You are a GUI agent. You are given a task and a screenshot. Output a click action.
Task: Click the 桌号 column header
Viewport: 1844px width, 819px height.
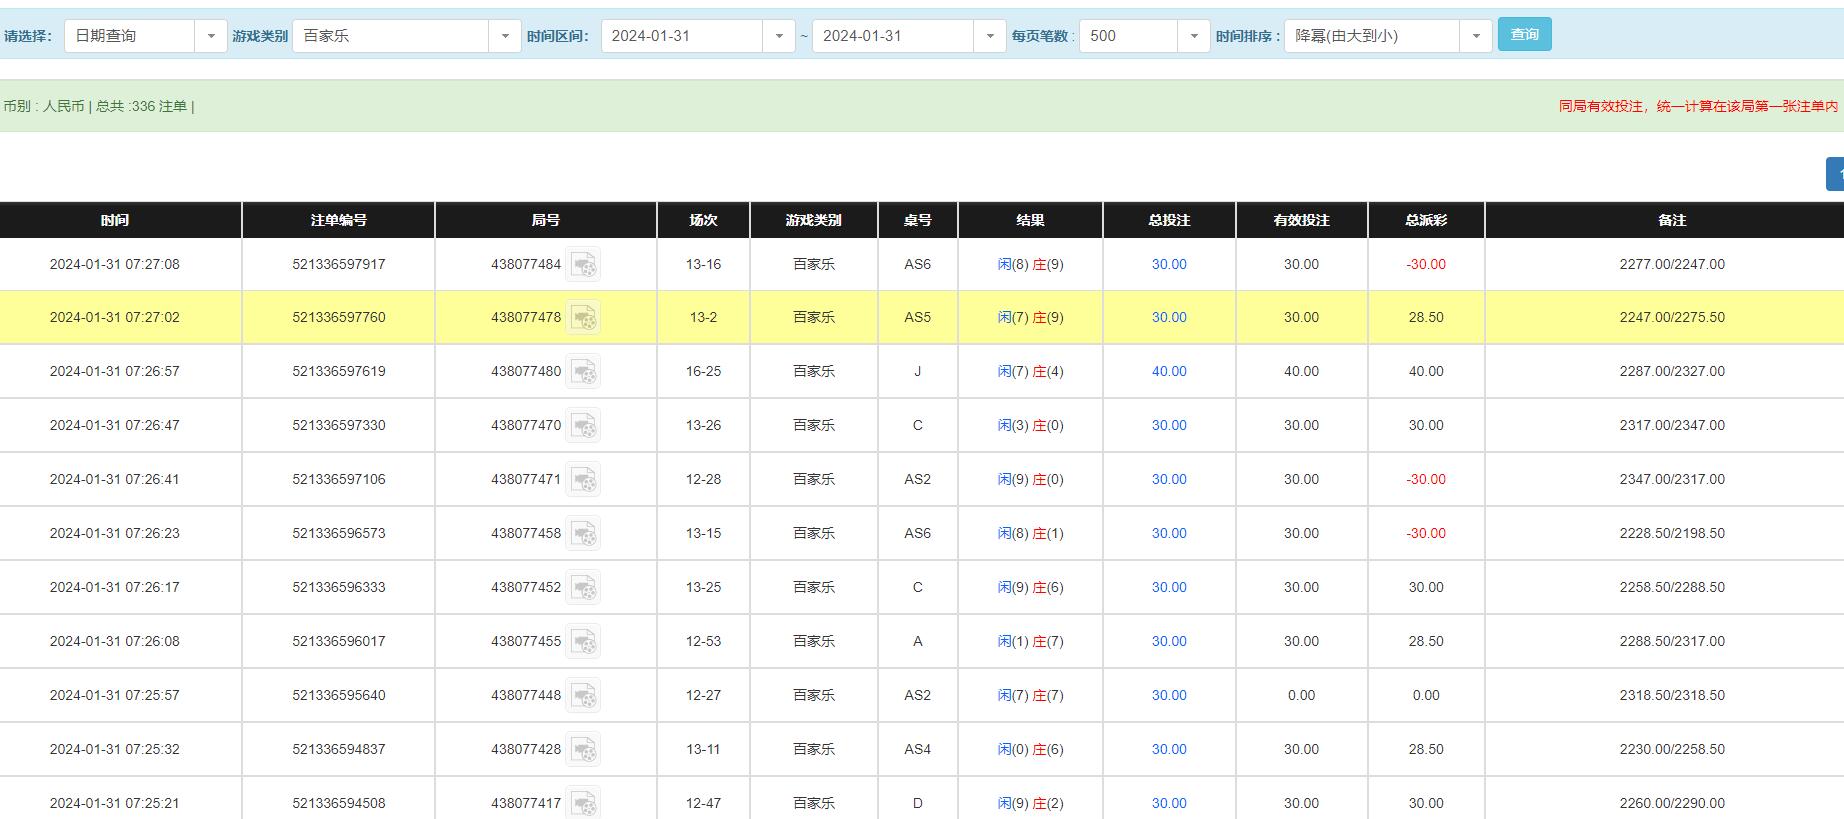tap(917, 220)
